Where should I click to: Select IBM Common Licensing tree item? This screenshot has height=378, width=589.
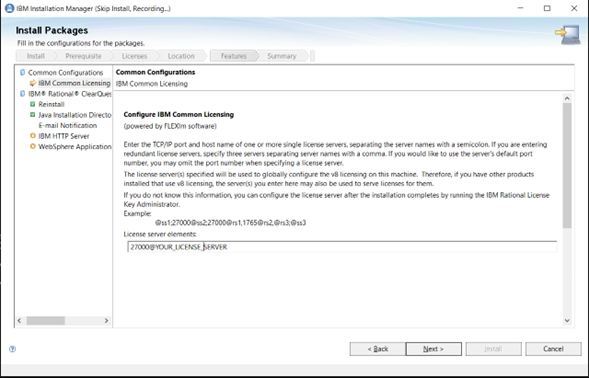coord(74,83)
